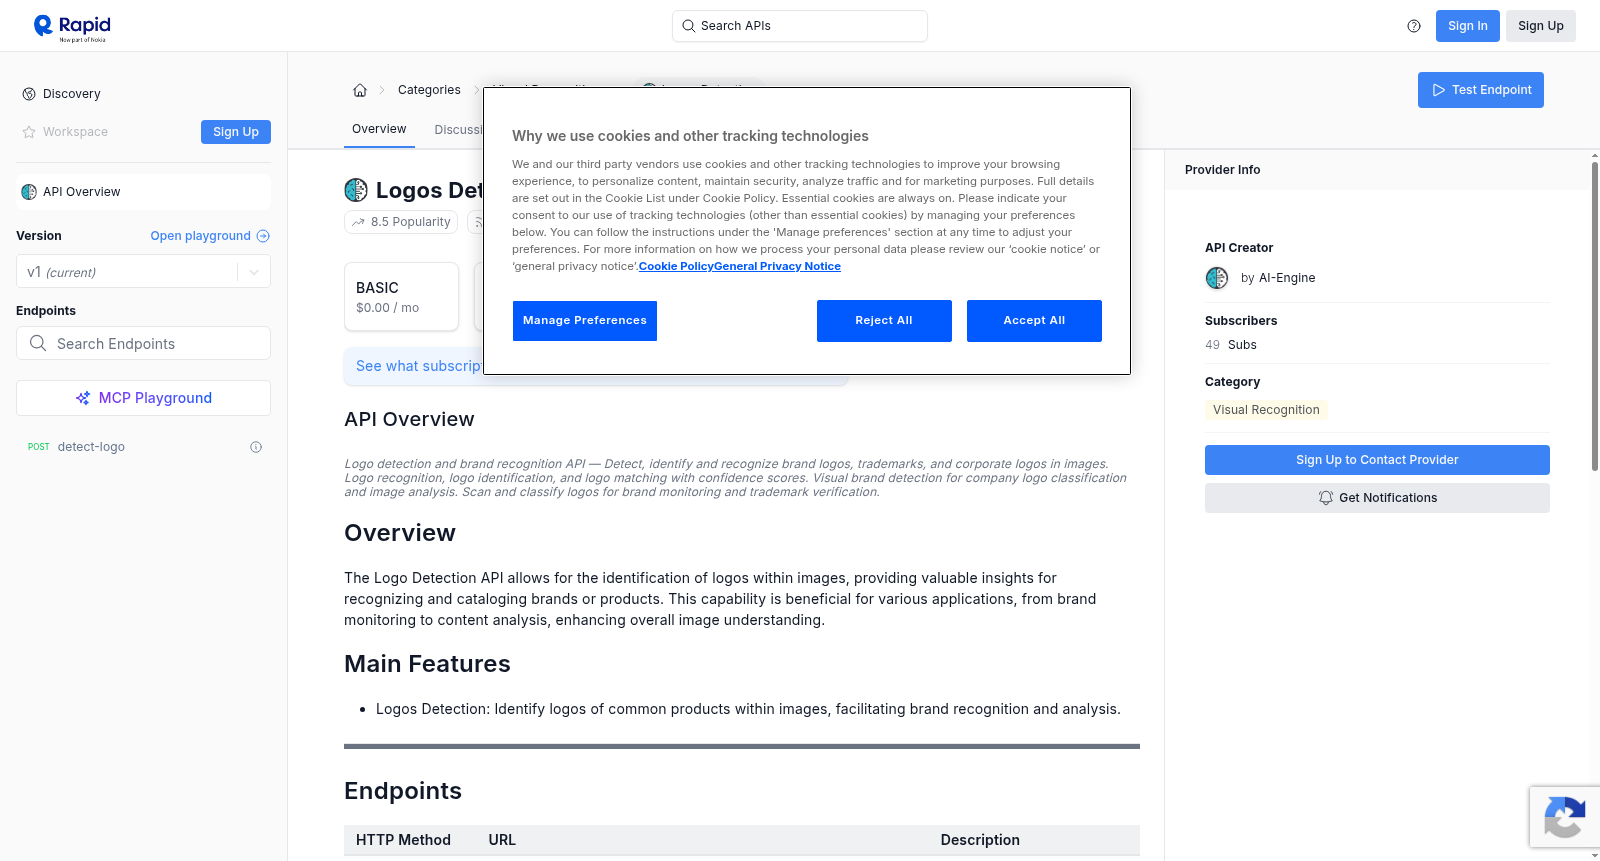Click Manage Preferences in the cookie dialog
Viewport: 1600px width, 861px height.
coord(585,321)
